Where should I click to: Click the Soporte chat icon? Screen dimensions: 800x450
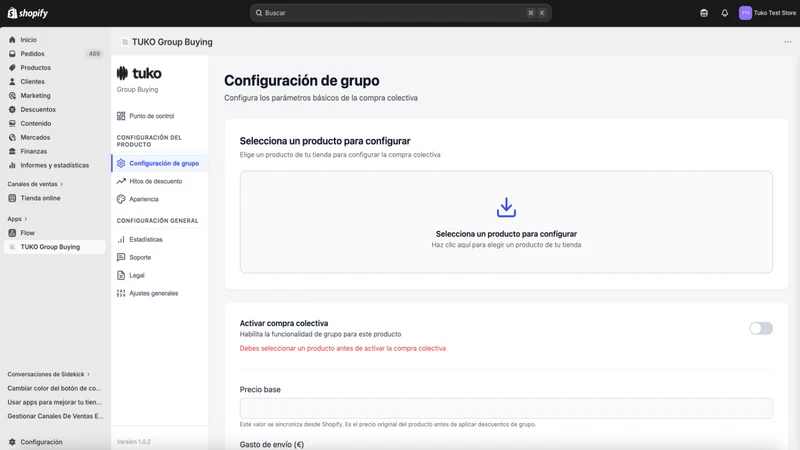[x=121, y=257]
